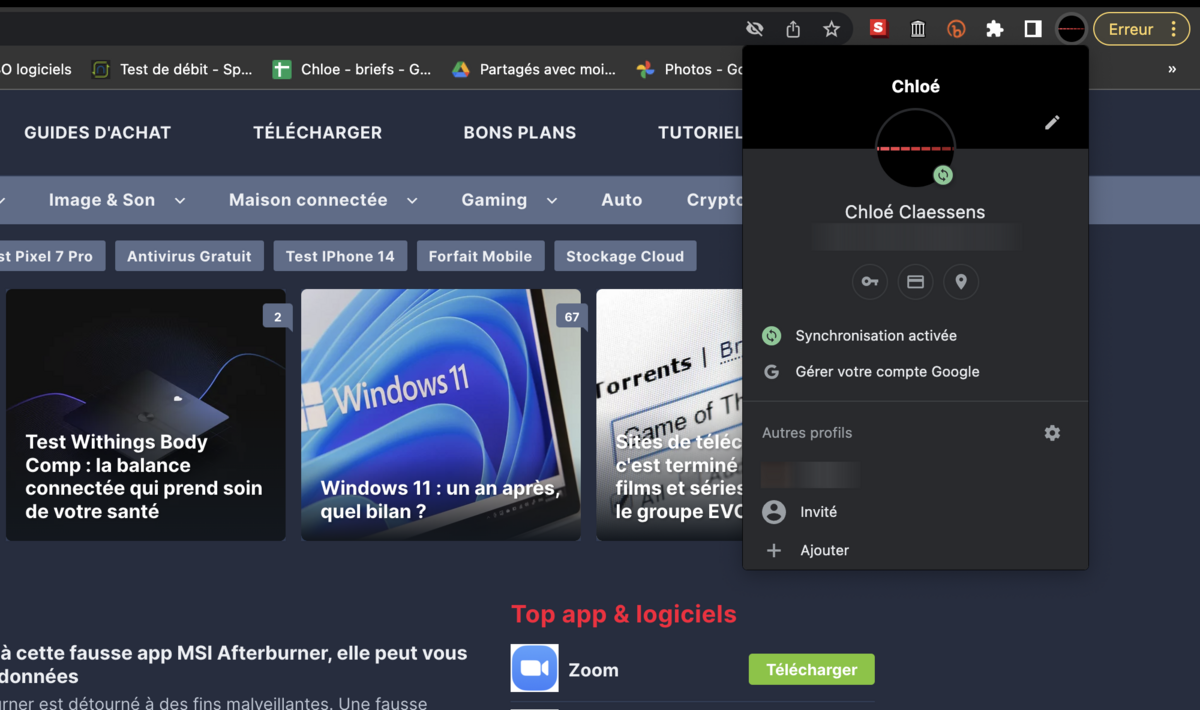Click the plus icon beside Ajouter
The width and height of the screenshot is (1200, 710).
(774, 550)
